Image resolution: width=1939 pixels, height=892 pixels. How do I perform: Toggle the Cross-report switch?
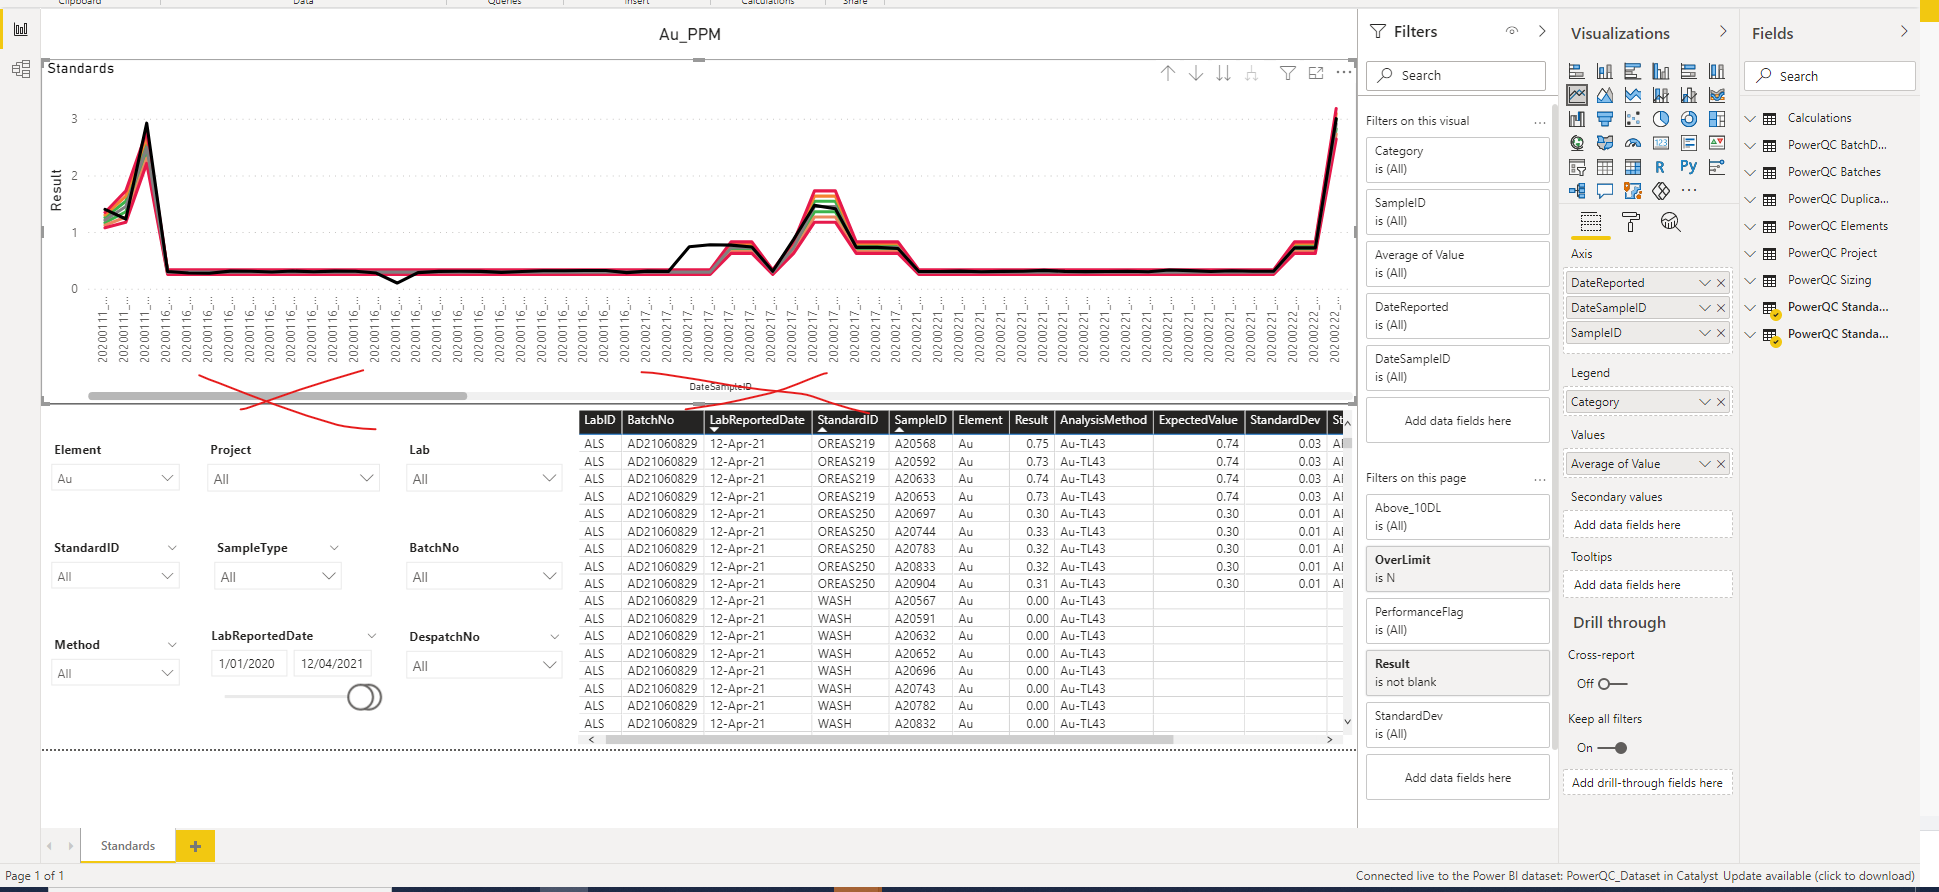click(1612, 684)
